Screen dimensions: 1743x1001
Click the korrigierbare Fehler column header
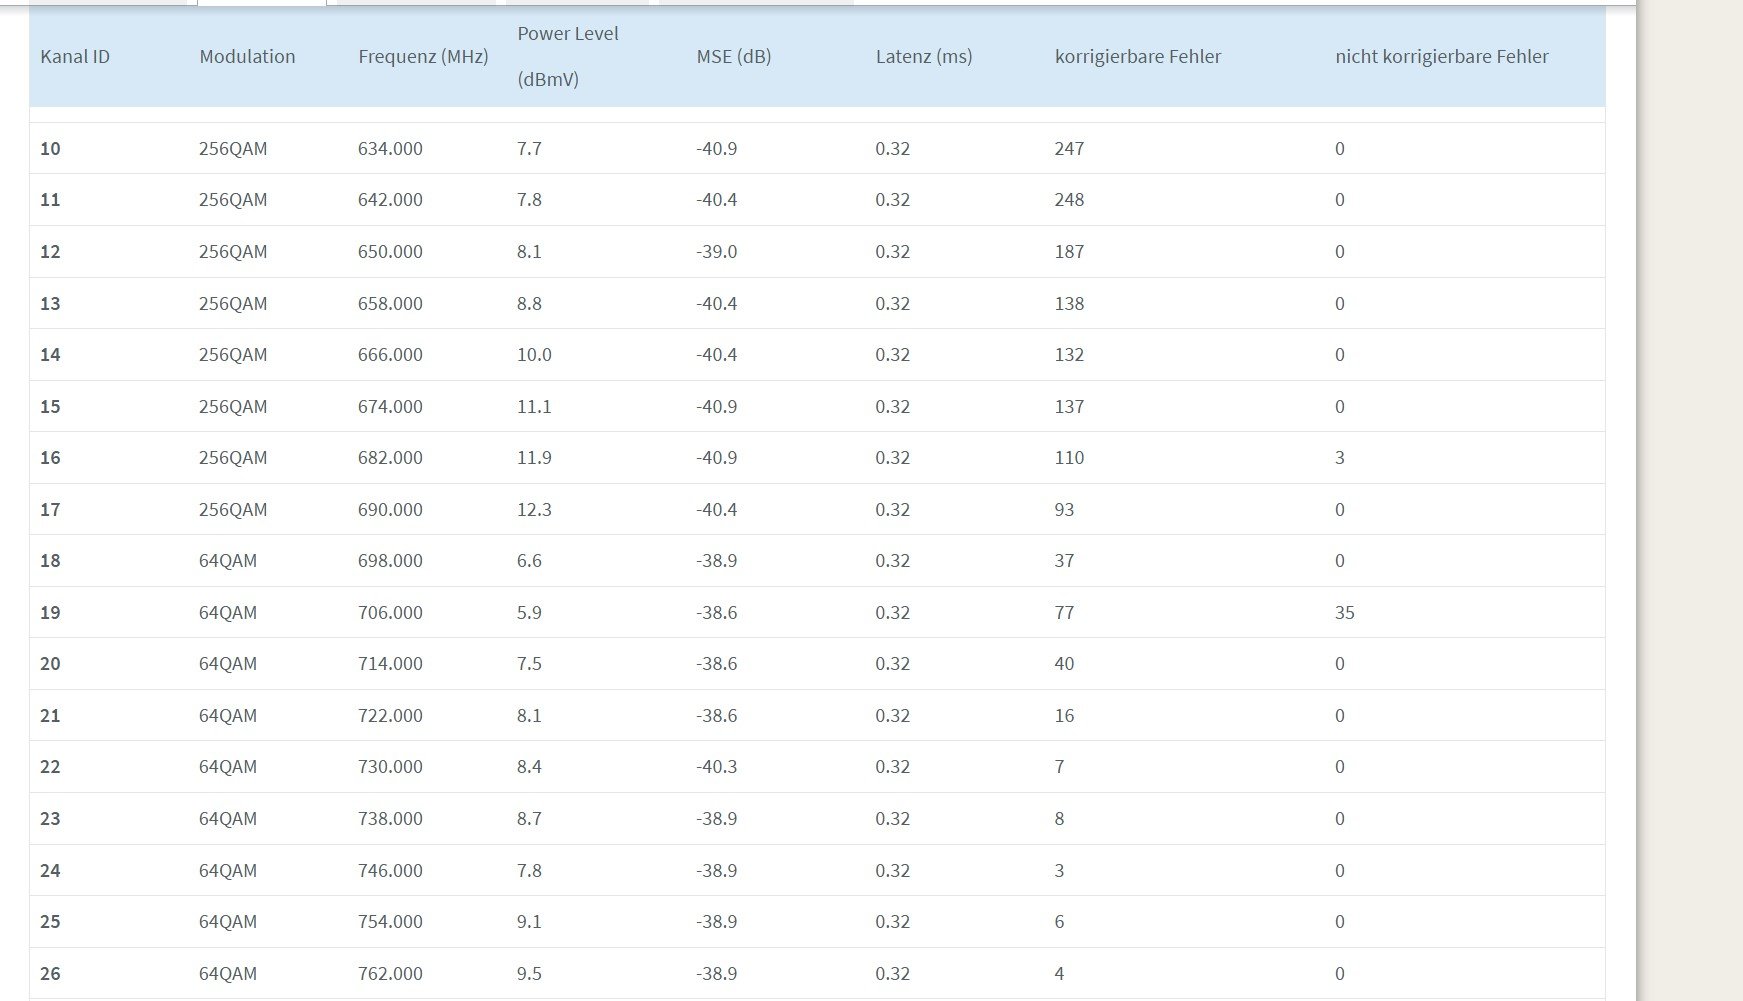pyautogui.click(x=1138, y=57)
